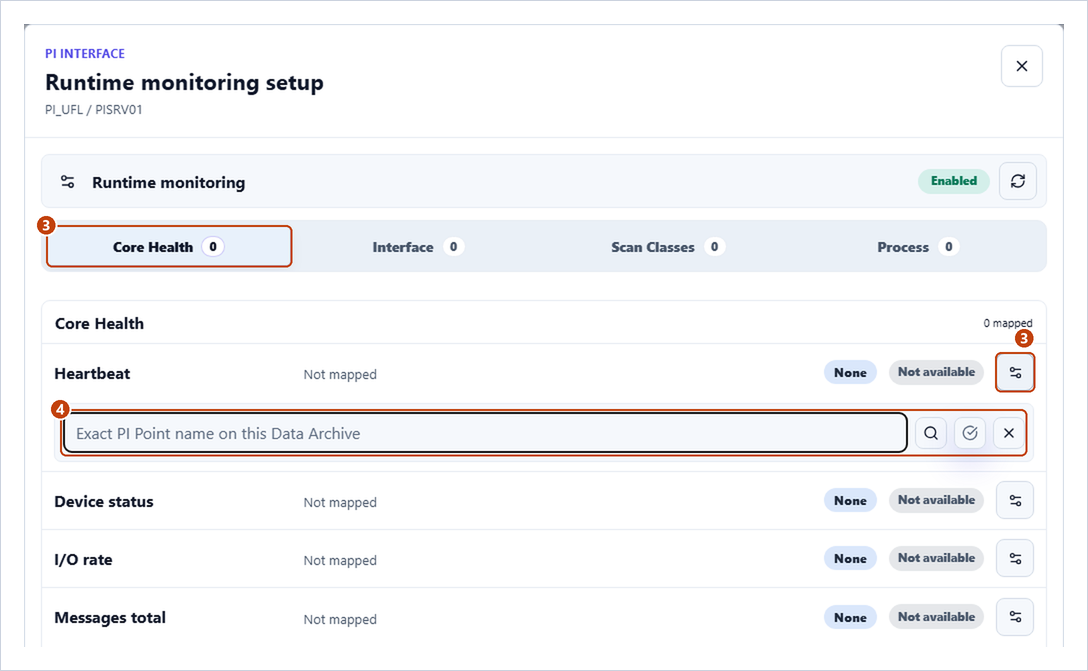The height and width of the screenshot is (671, 1088).
Task: Refresh runtime monitoring status
Action: coord(1017,181)
